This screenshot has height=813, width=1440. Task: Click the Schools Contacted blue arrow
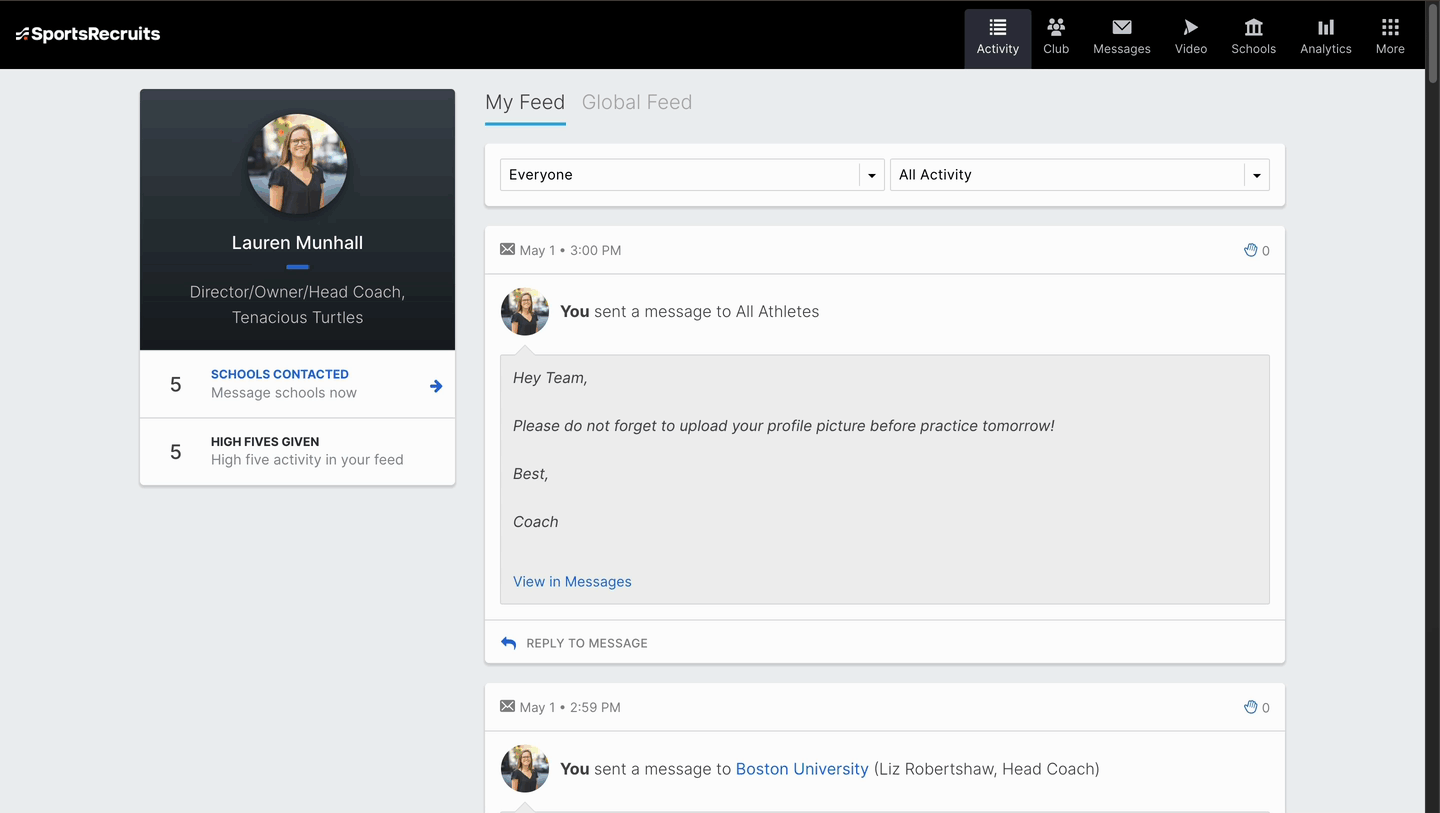click(x=436, y=386)
